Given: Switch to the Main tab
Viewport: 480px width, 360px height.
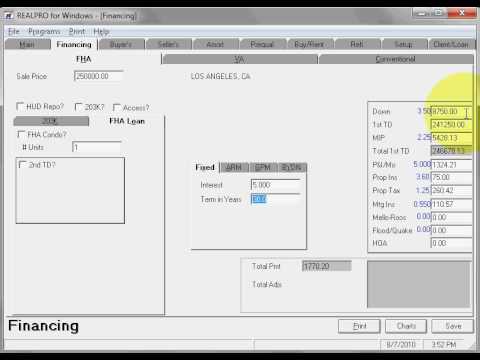Looking at the screenshot, I should click(x=27, y=44).
